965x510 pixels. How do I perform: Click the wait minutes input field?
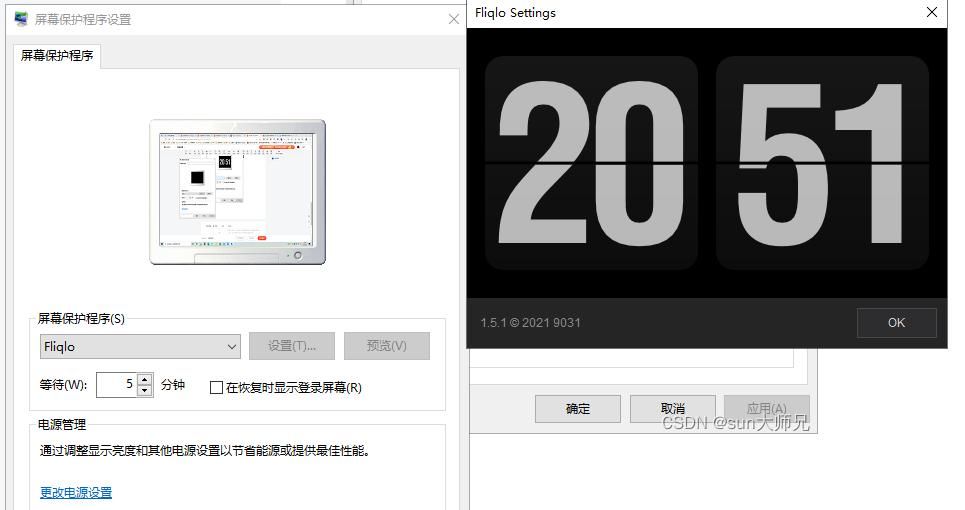coord(116,384)
